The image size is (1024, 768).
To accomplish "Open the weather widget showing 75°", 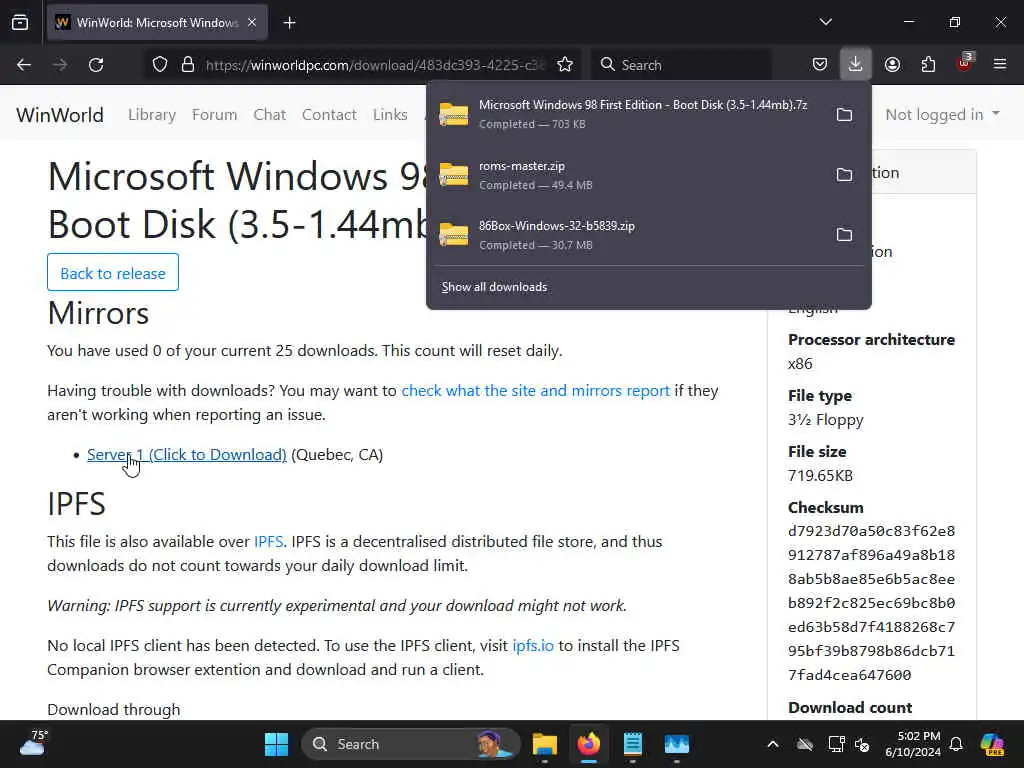I will [x=33, y=743].
